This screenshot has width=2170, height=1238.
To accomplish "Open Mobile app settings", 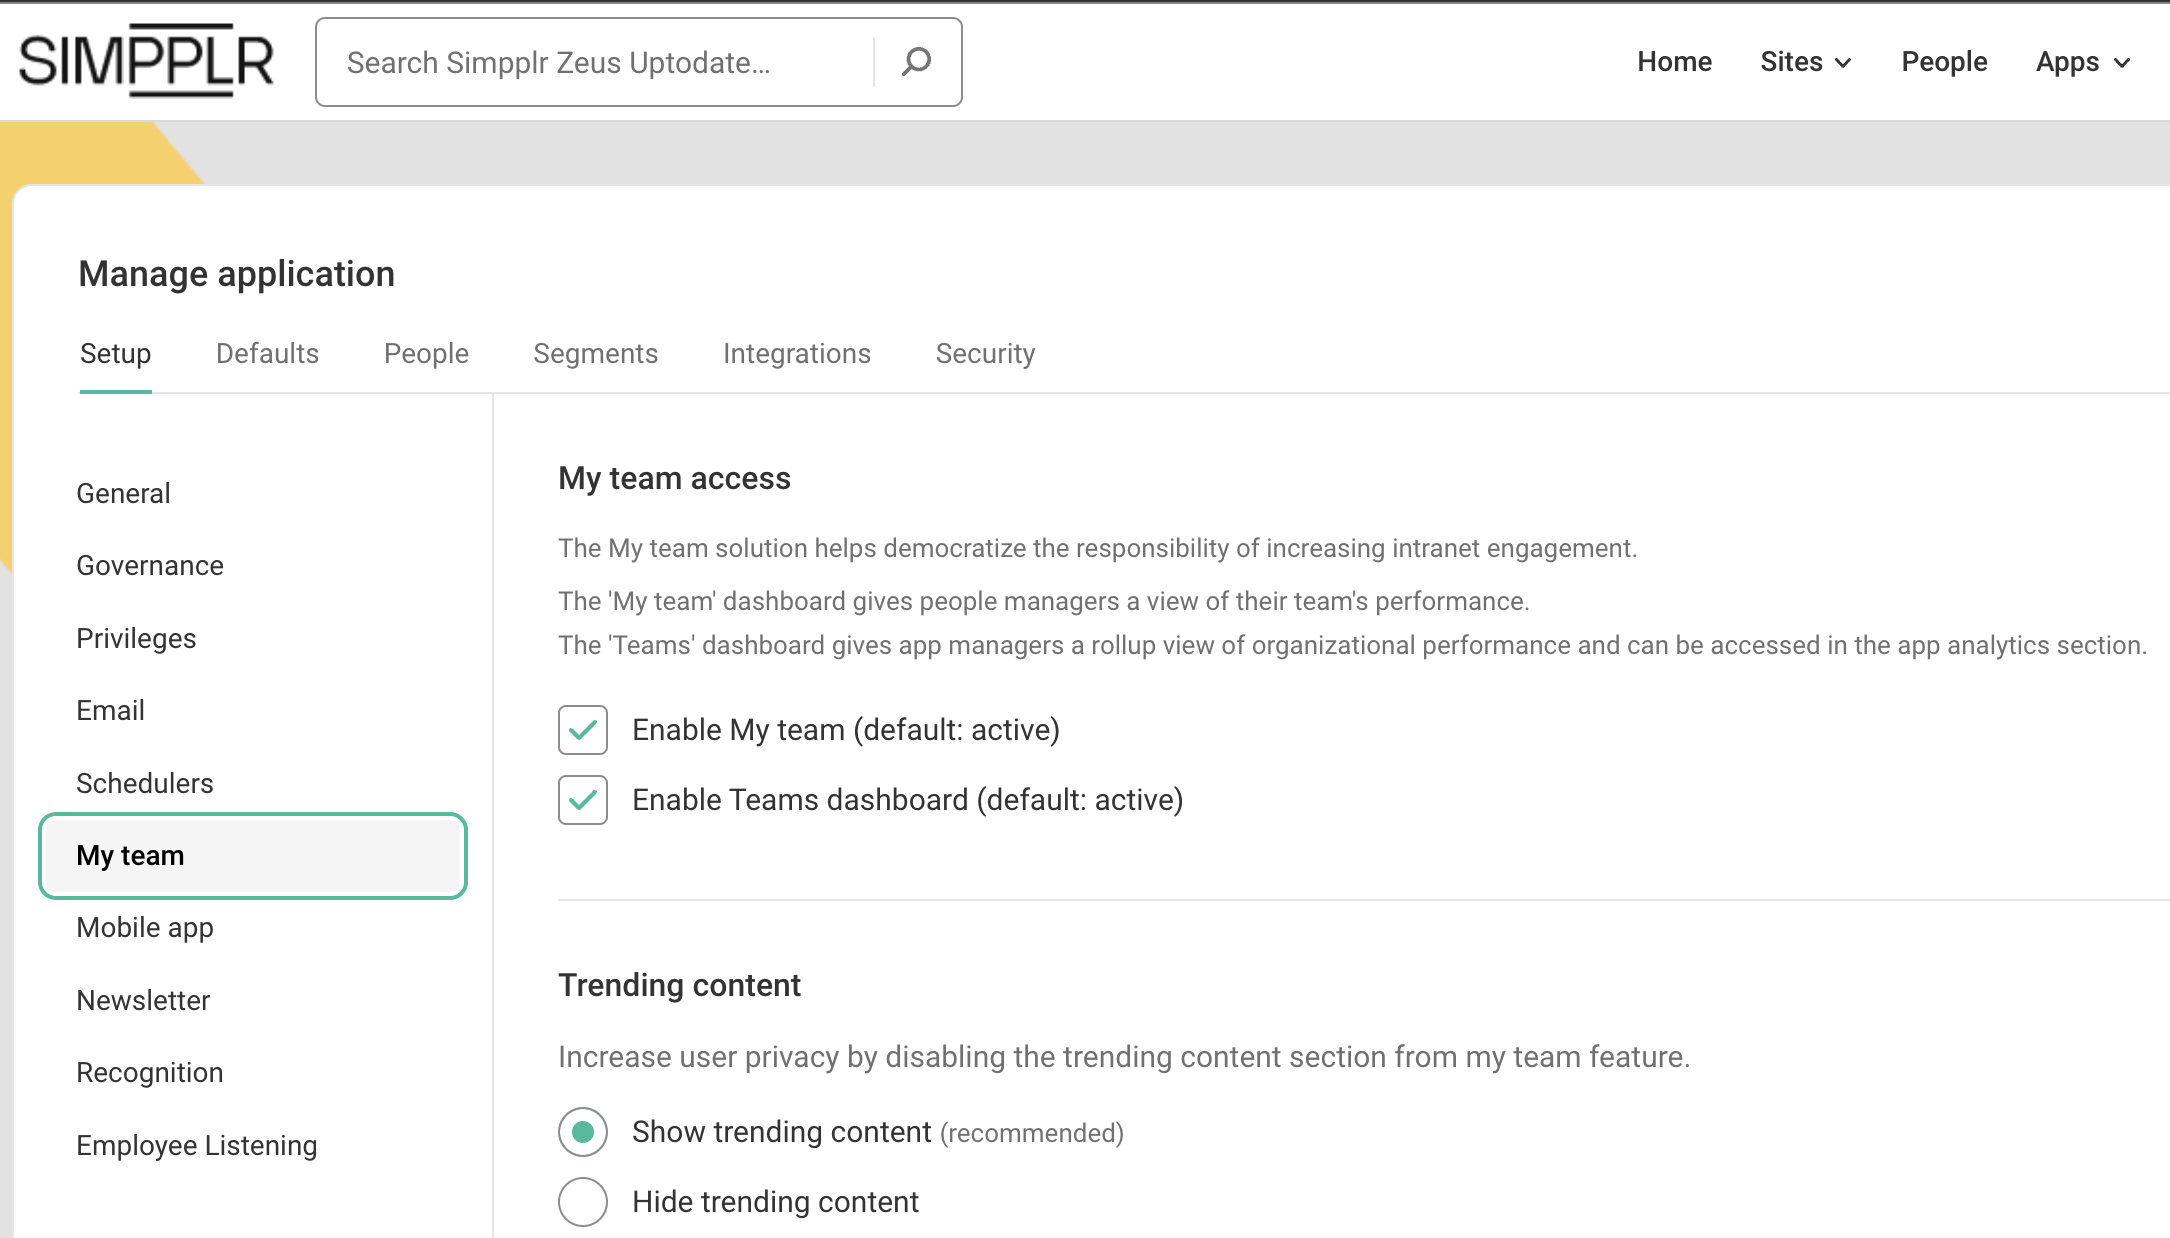I will 145,928.
